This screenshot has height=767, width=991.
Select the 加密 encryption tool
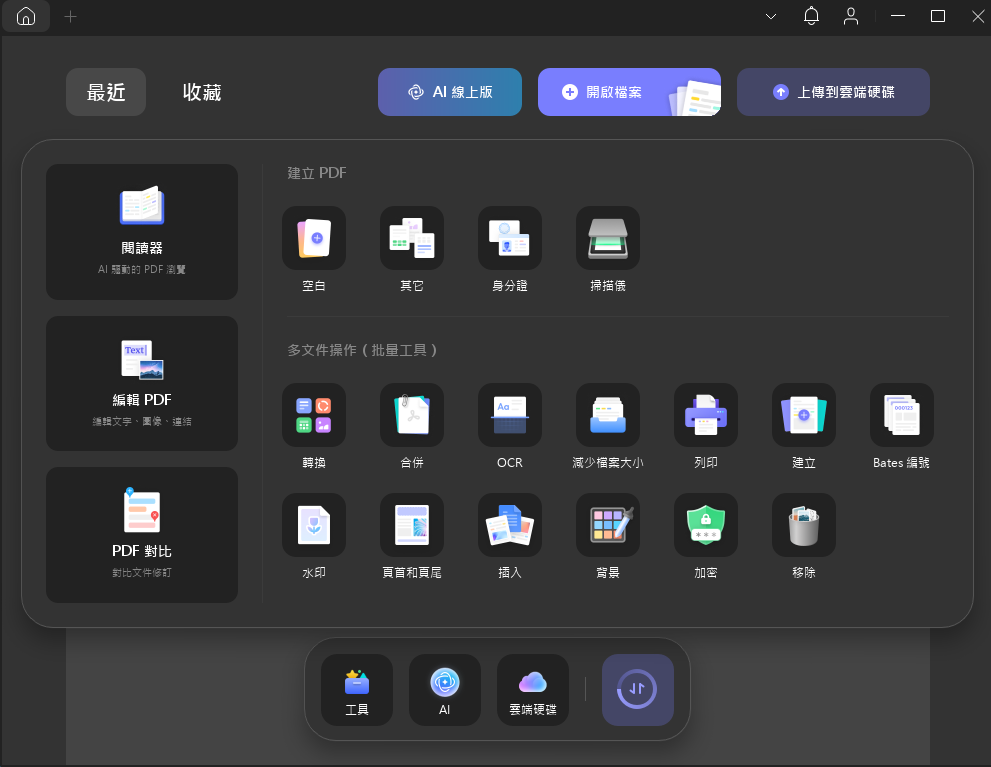[x=706, y=525]
